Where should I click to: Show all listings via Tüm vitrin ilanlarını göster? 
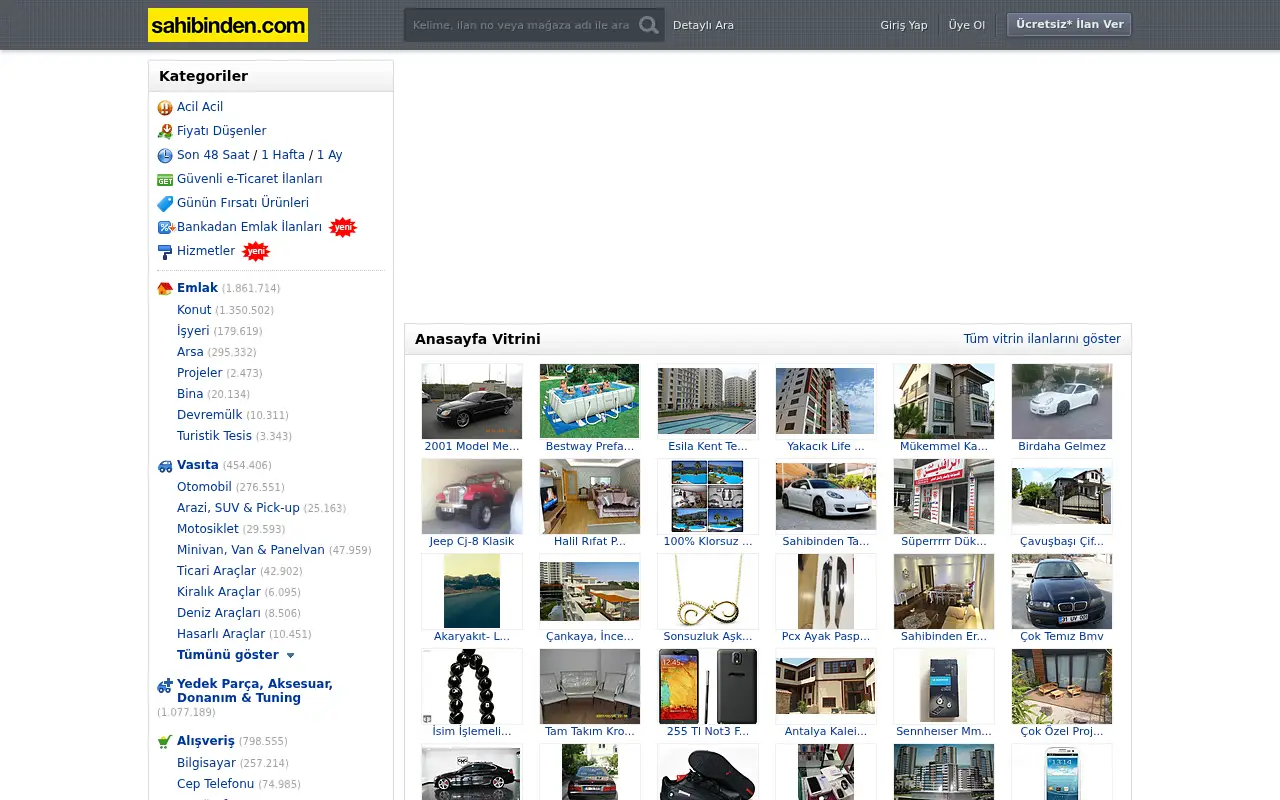[1042, 339]
